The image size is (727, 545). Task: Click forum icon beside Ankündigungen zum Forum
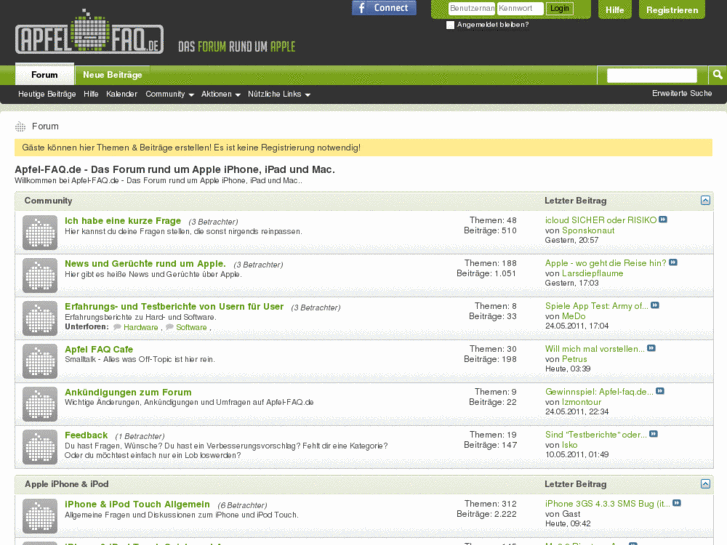coord(40,404)
